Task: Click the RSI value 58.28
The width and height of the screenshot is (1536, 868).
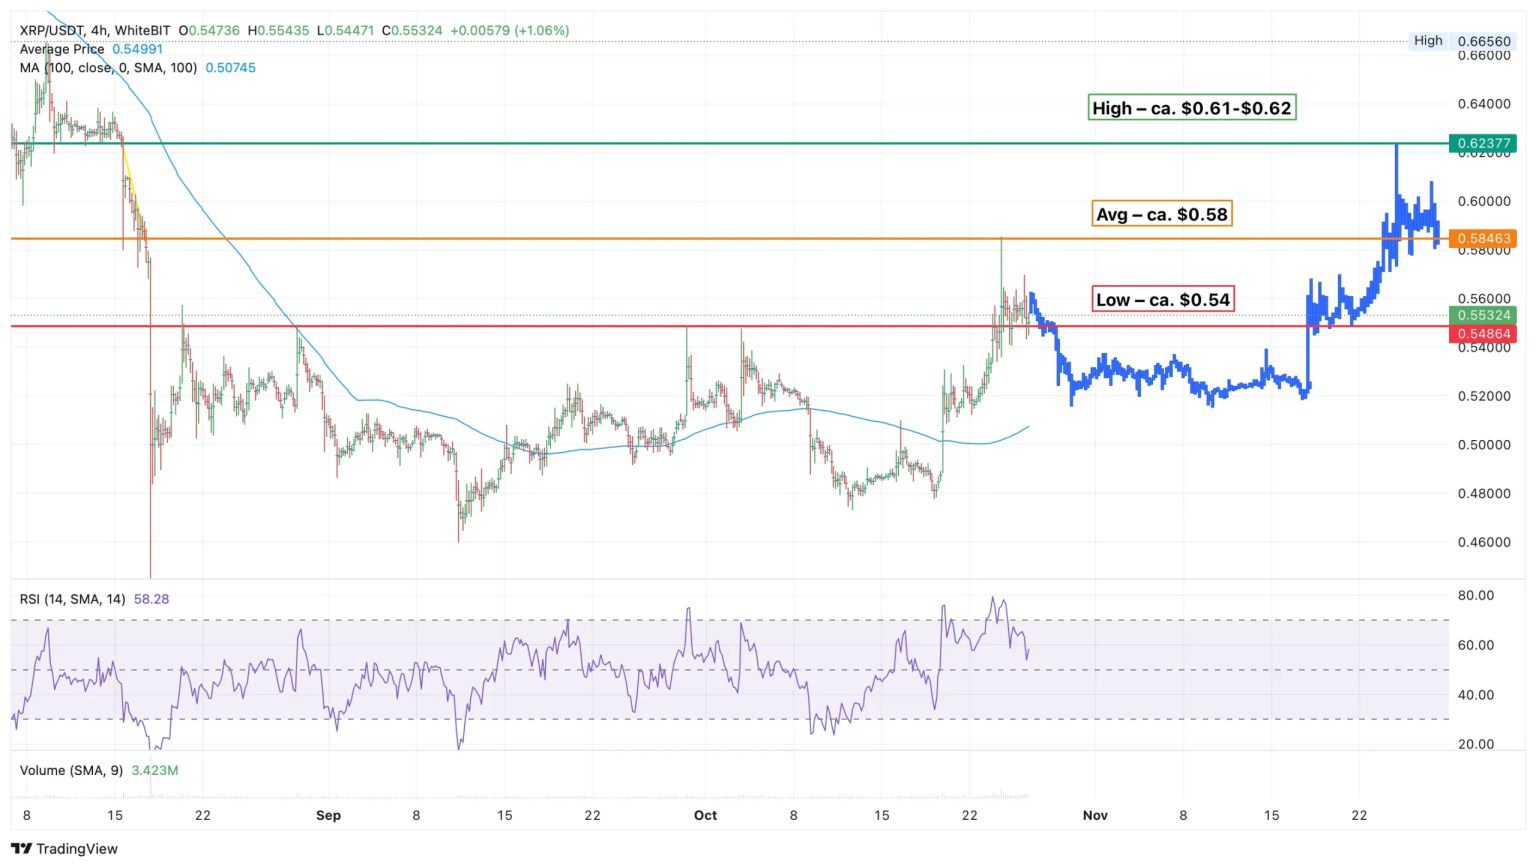Action: click(x=151, y=599)
